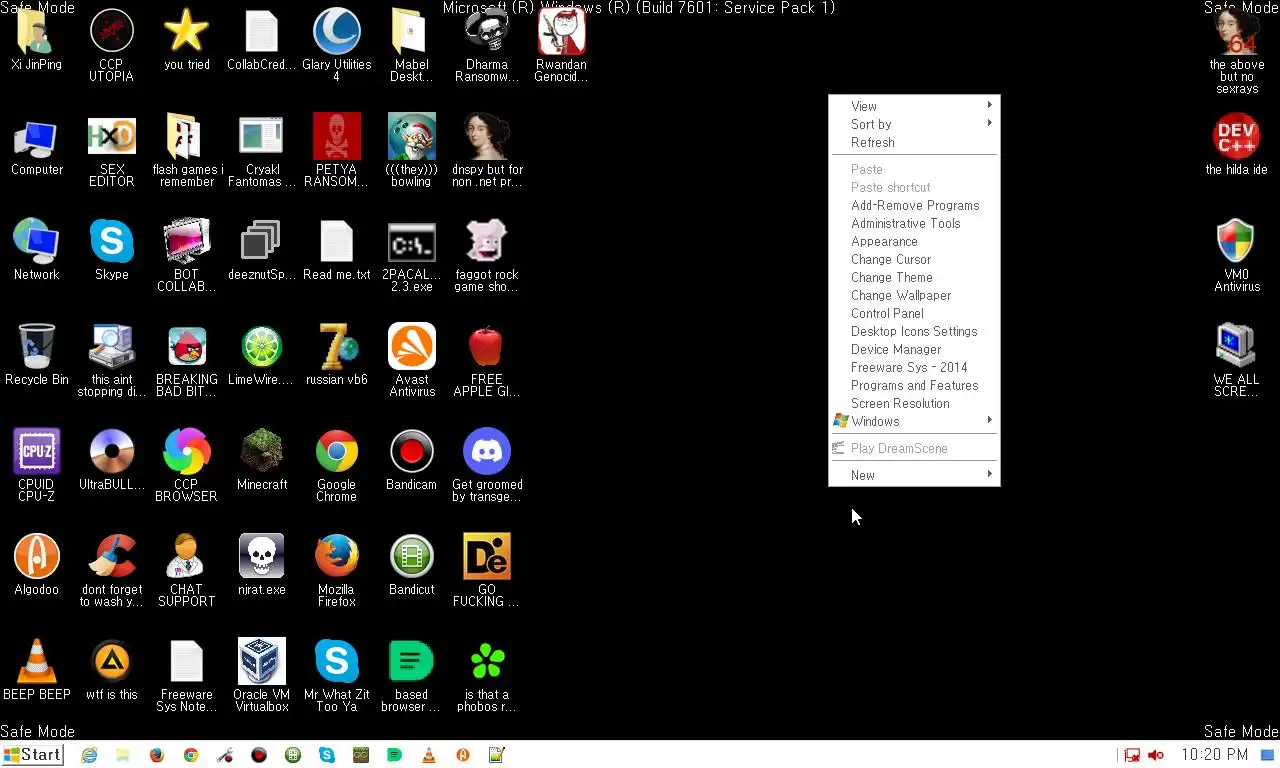Select the CHAT SUPPORT icon
1280x768 pixels.
(x=186, y=570)
